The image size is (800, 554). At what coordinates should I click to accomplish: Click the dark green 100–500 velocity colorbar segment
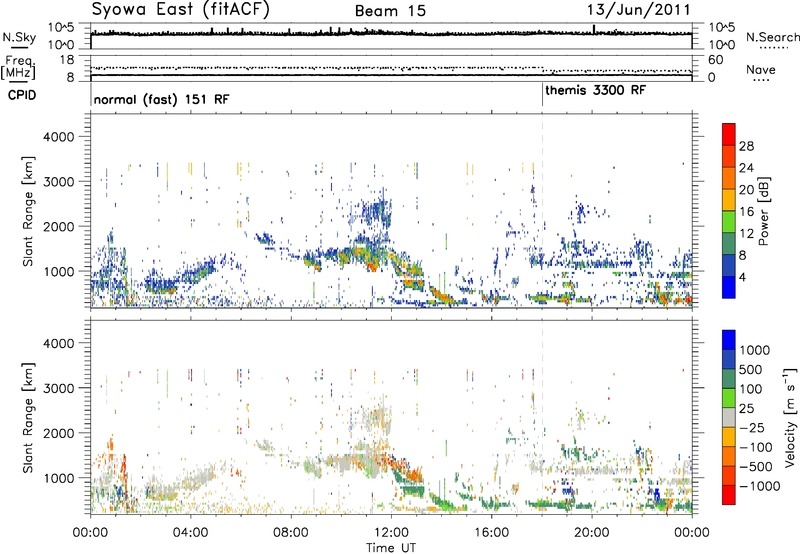(x=729, y=379)
